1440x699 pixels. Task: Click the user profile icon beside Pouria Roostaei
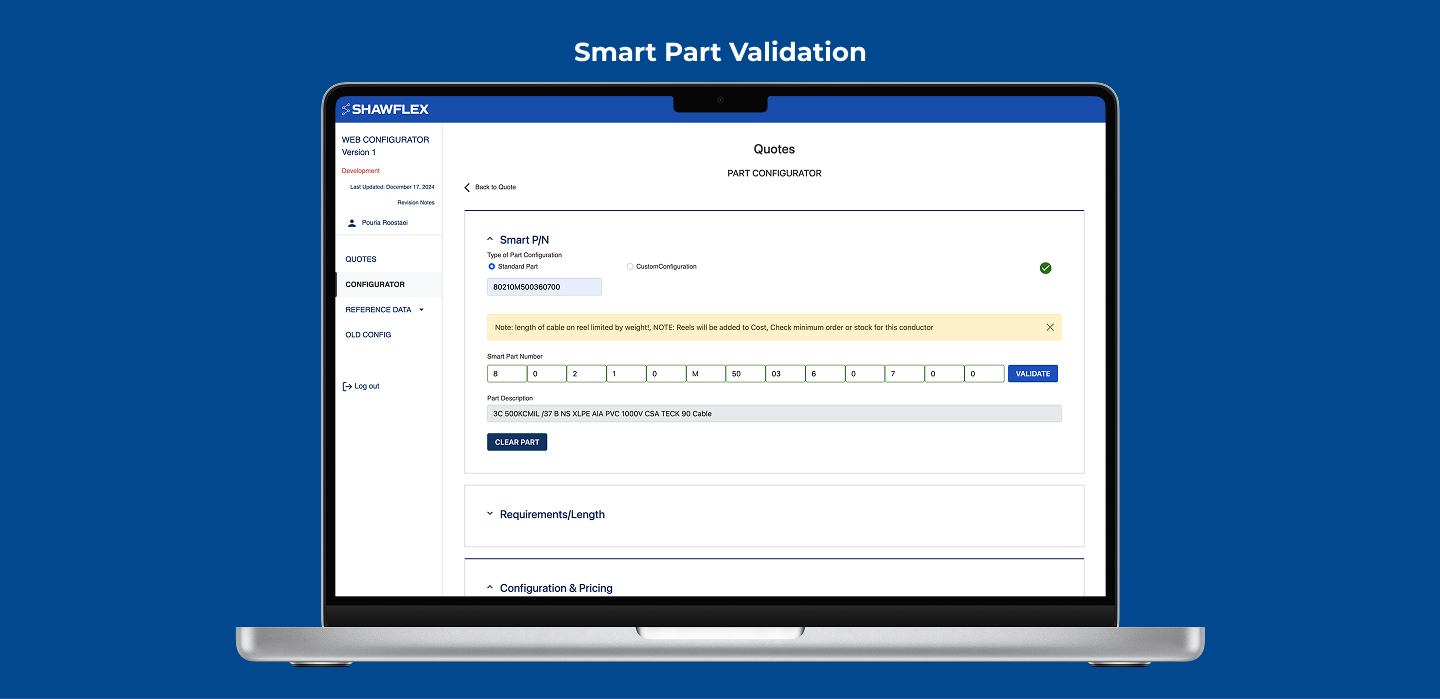coord(351,223)
